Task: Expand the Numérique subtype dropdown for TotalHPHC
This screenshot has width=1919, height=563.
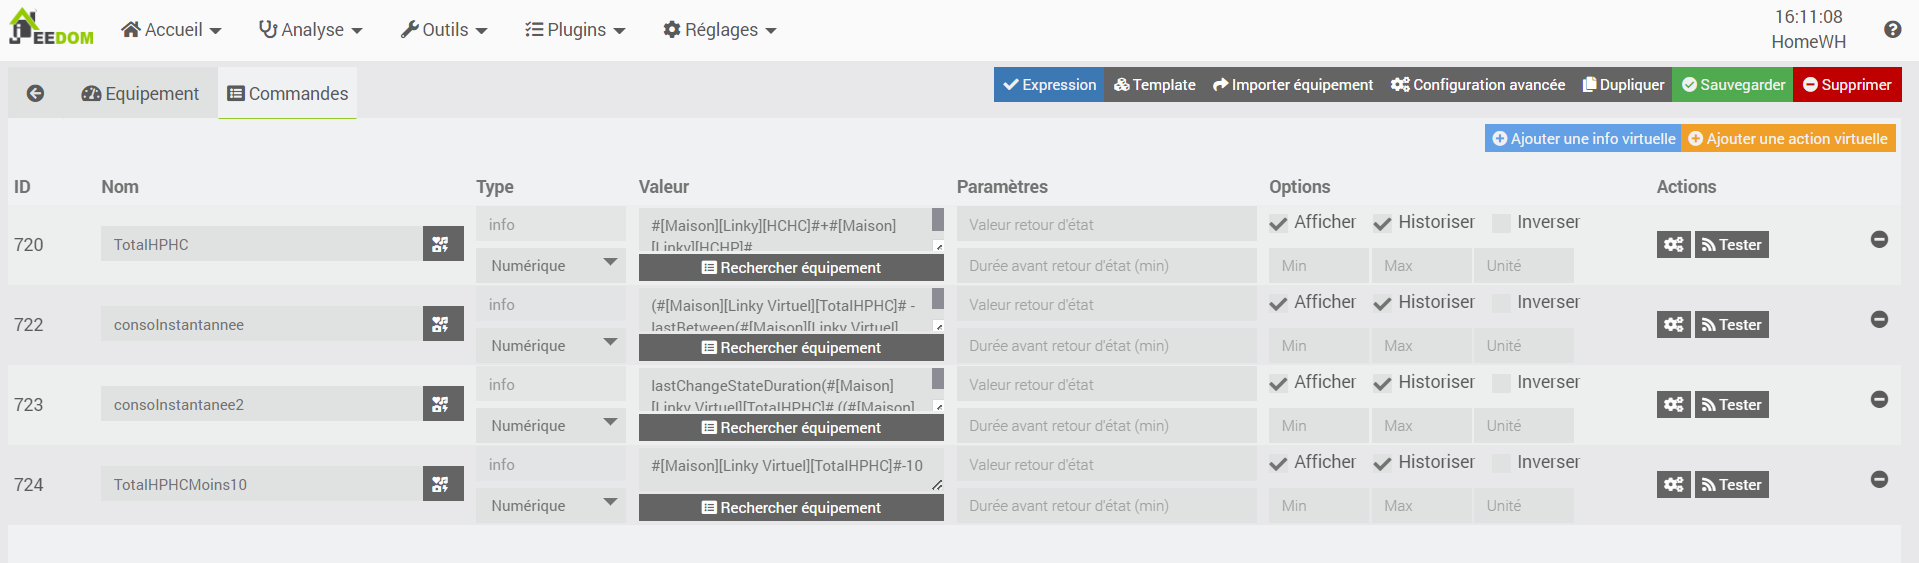Action: click(551, 265)
